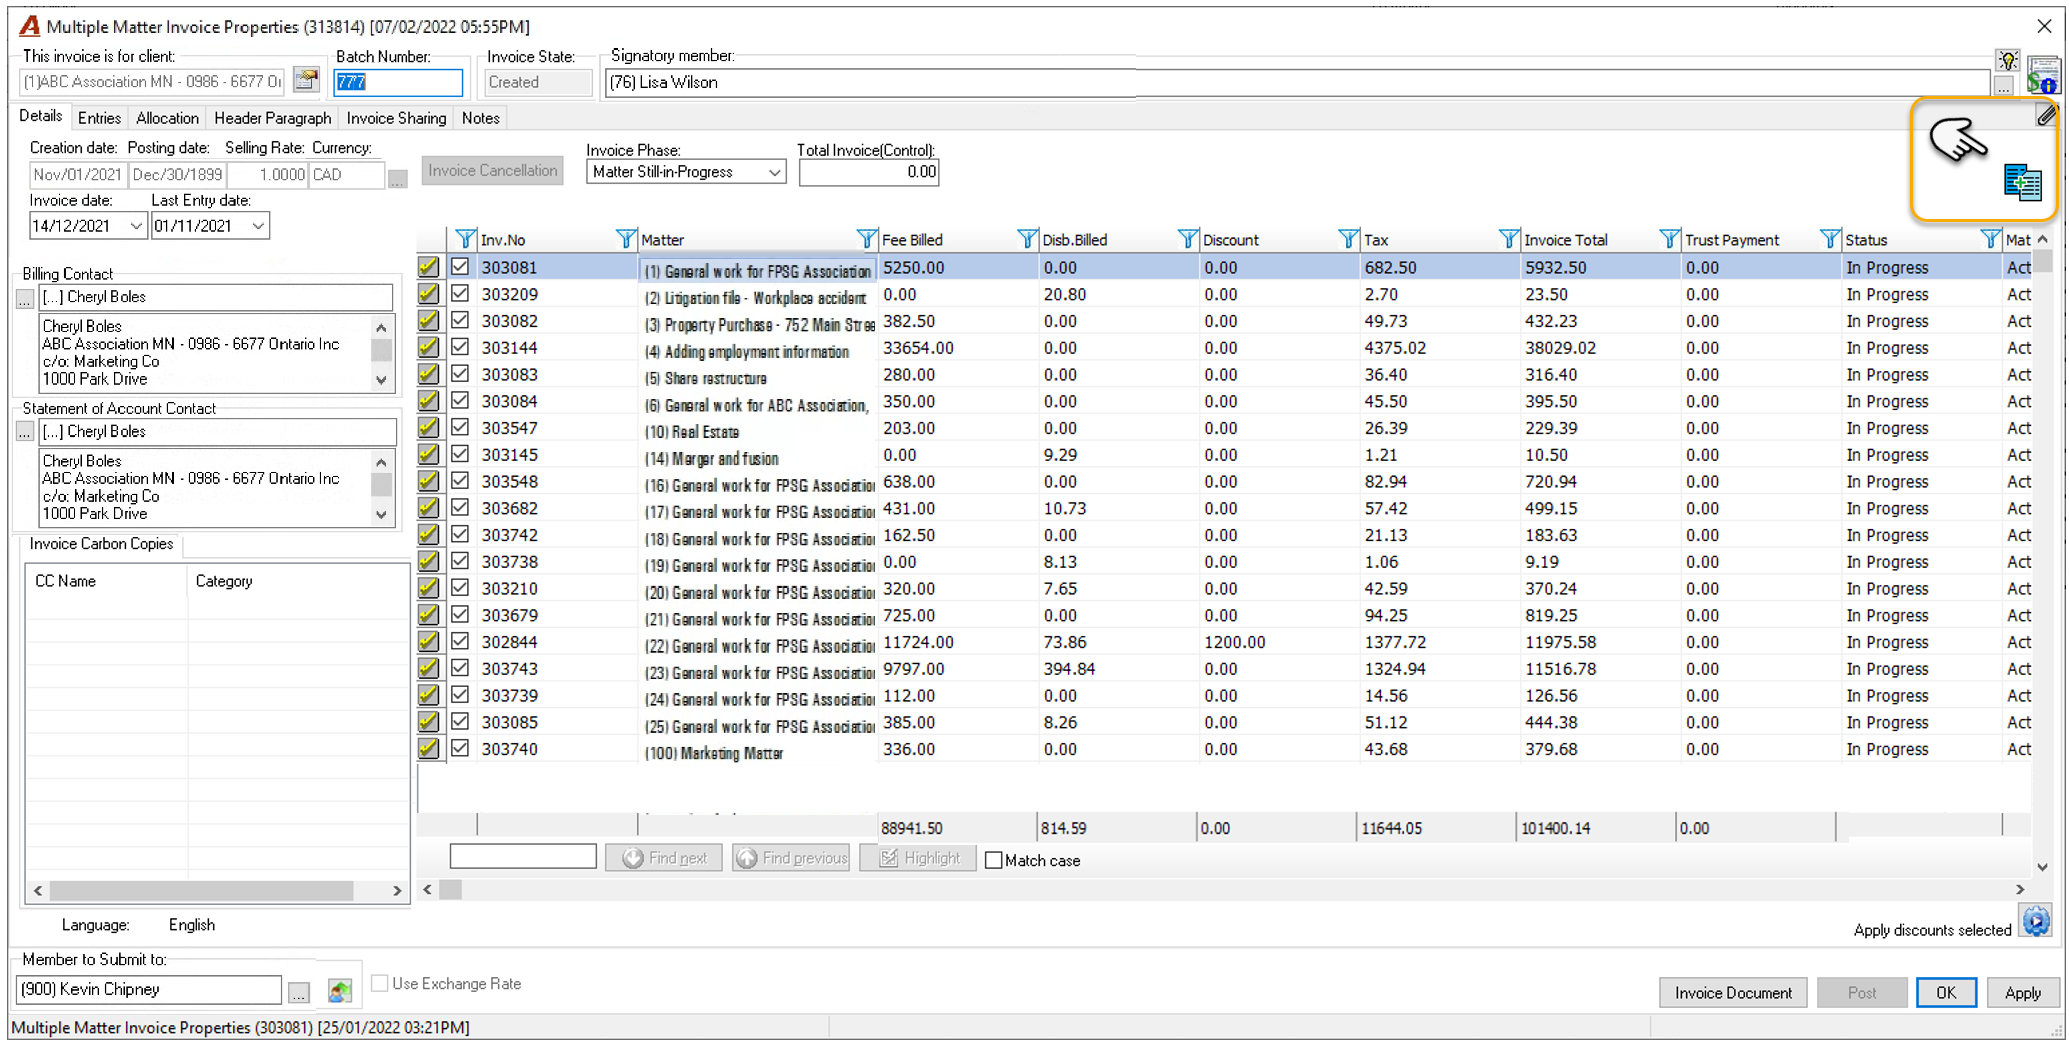Click the Apply discounts selected icon
2069x1045 pixels.
tap(2036, 921)
